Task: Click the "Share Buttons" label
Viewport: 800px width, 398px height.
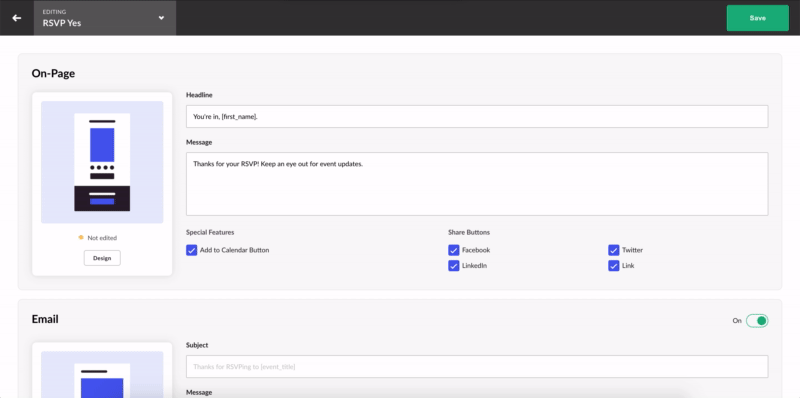Action: [x=469, y=232]
